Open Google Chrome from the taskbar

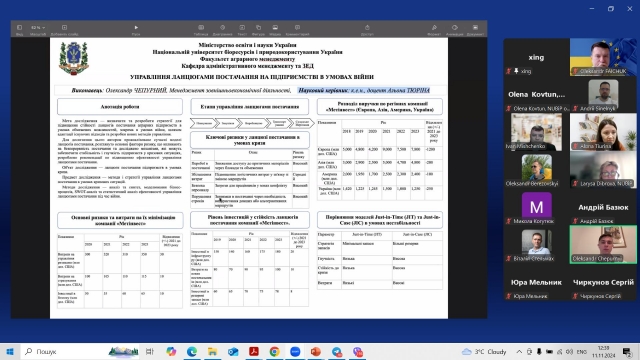[274, 351]
